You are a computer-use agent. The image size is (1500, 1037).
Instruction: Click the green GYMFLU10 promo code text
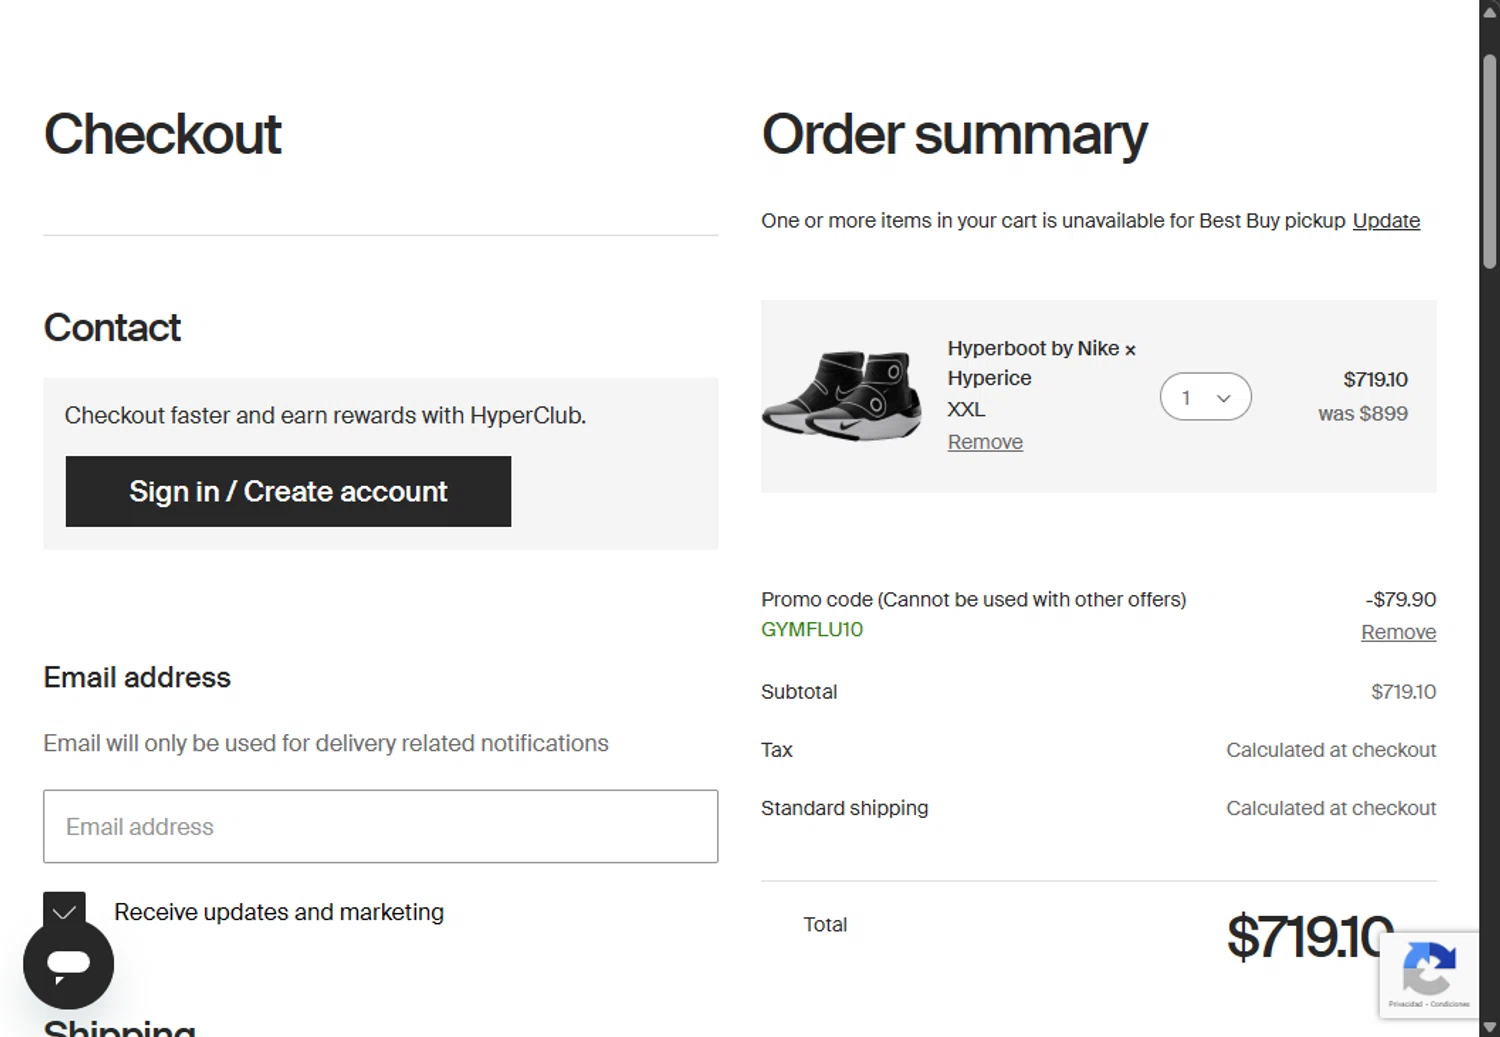point(811,629)
